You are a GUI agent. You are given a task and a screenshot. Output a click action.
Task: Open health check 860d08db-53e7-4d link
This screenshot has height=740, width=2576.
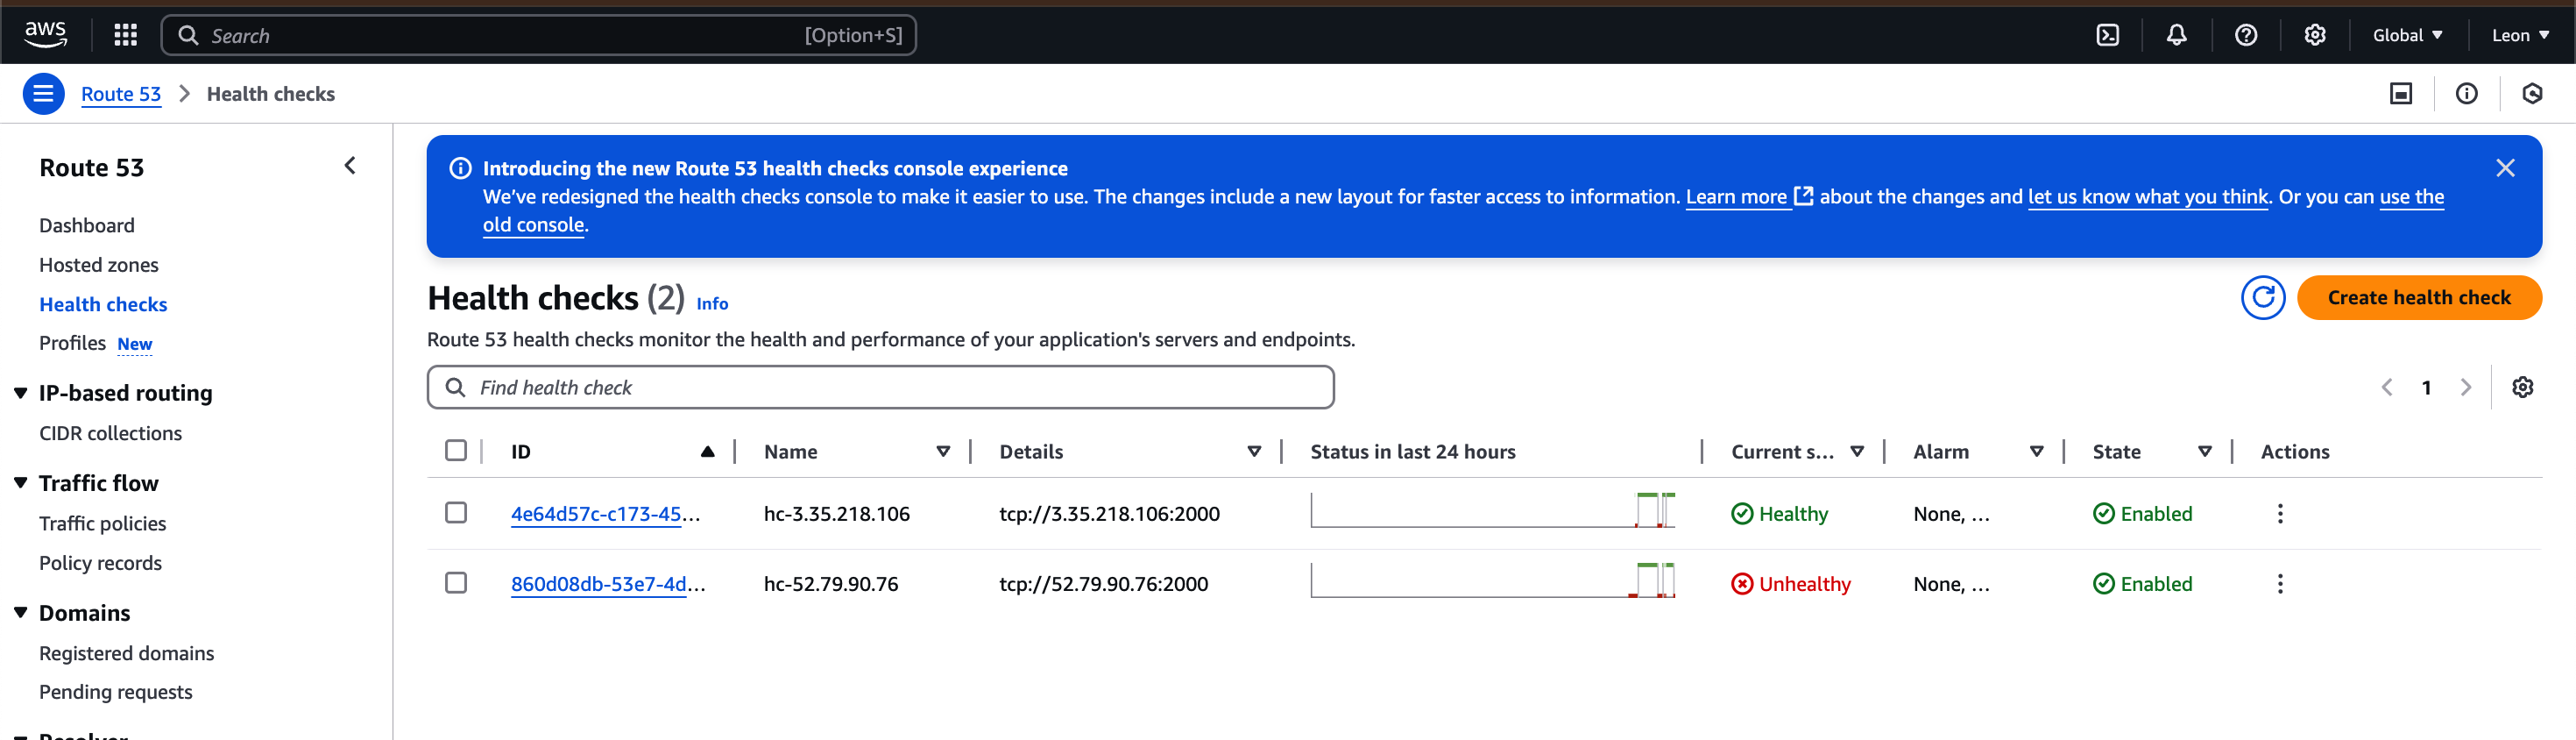(608, 584)
